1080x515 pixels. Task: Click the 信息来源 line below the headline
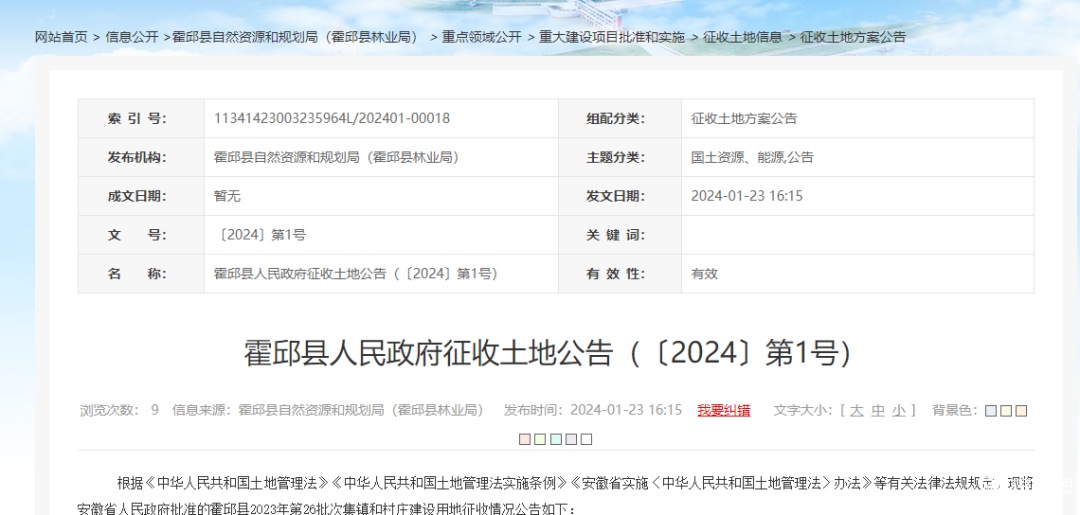click(328, 410)
